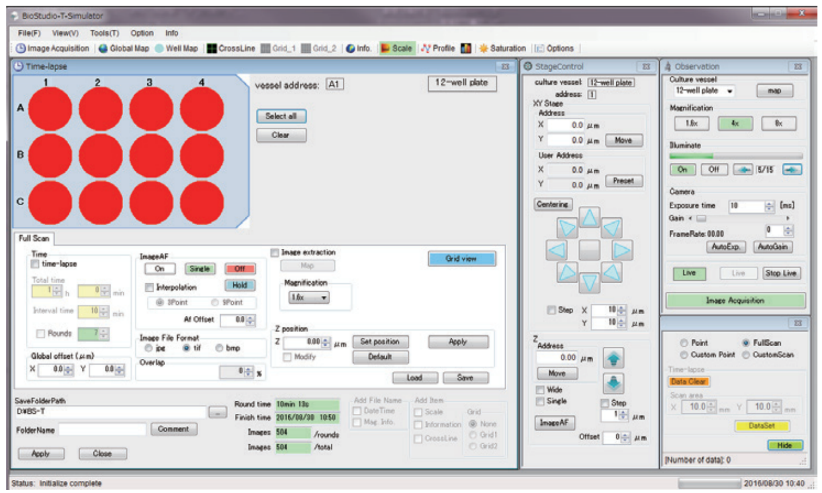Switch to the Full Scan tab
This screenshot has height=493, width=822.
[34, 238]
